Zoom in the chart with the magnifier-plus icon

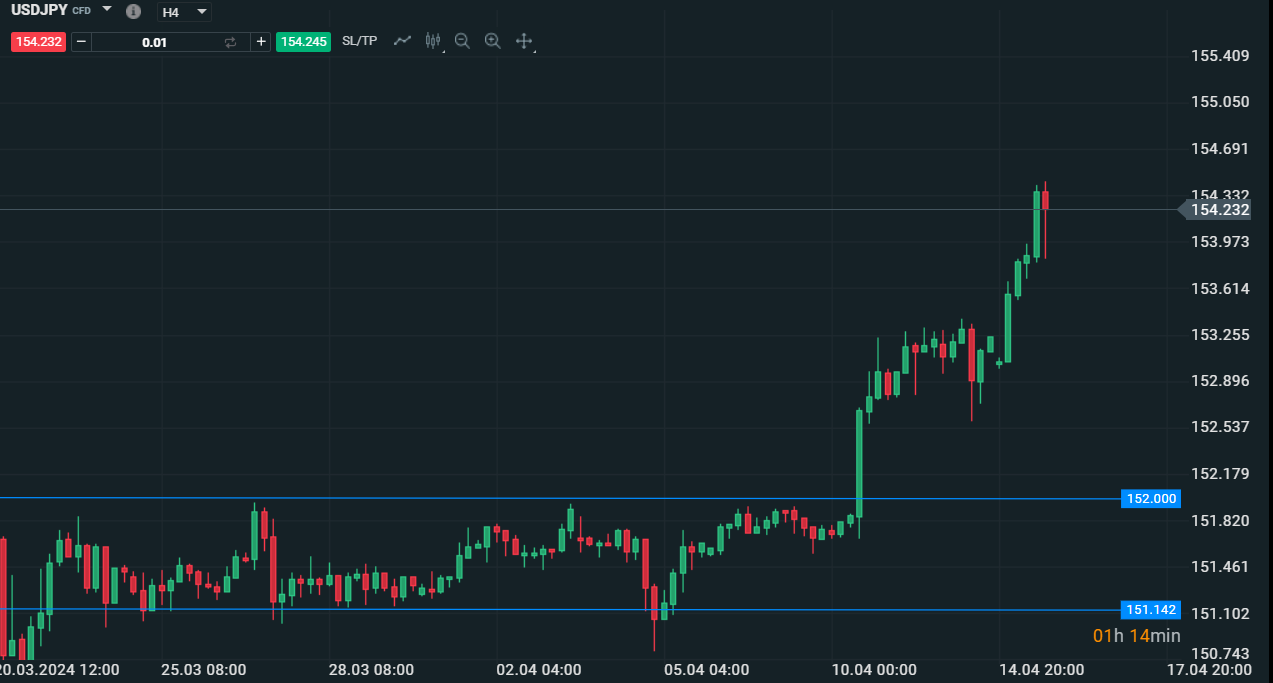click(492, 41)
